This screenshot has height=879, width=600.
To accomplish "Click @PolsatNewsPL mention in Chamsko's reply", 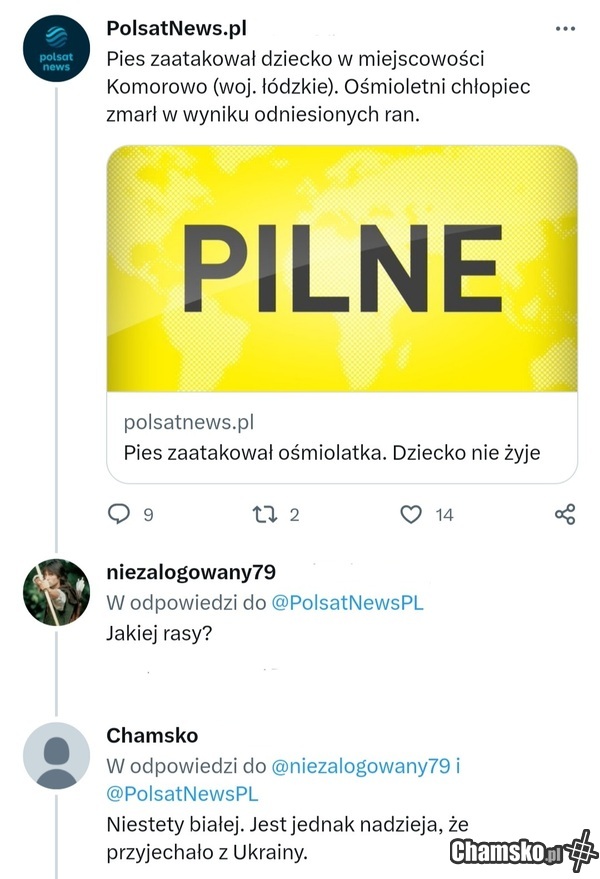I will pos(182,794).
